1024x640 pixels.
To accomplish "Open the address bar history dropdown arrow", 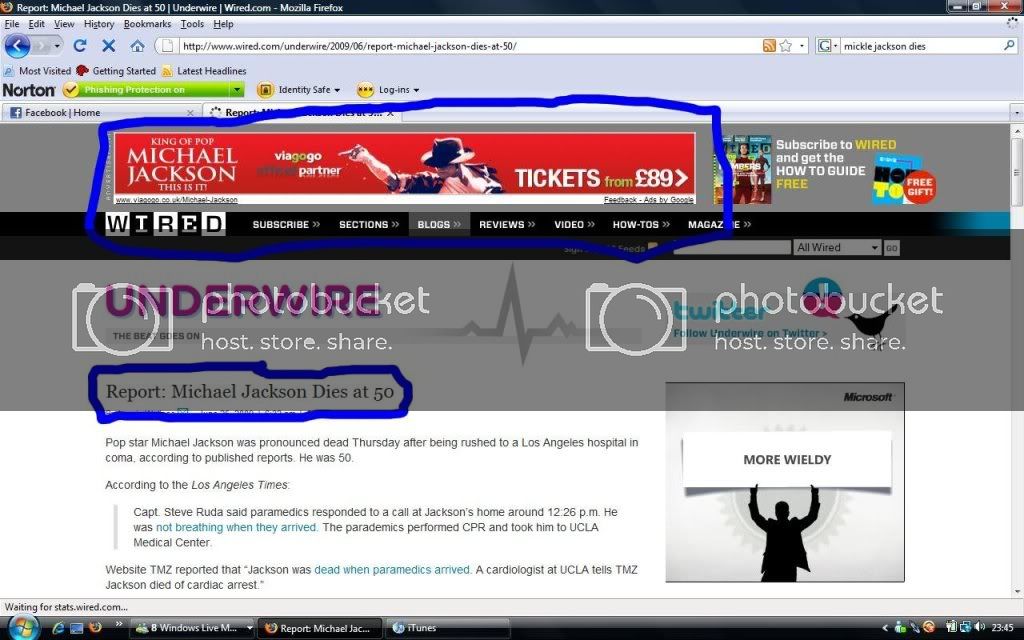I will point(802,46).
